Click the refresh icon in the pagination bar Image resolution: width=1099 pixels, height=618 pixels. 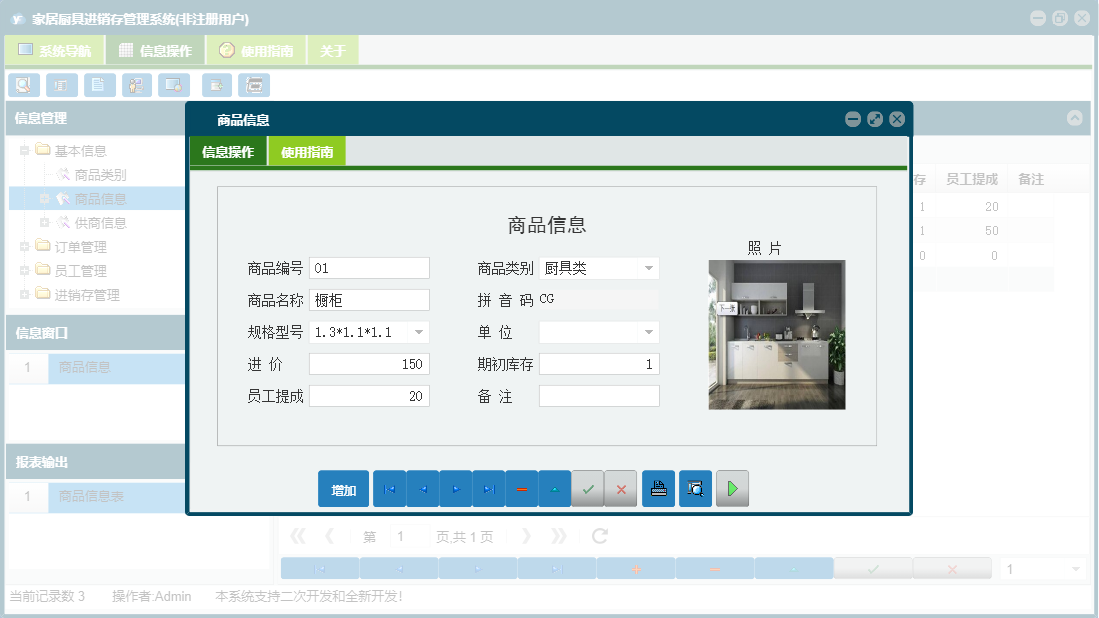[598, 536]
